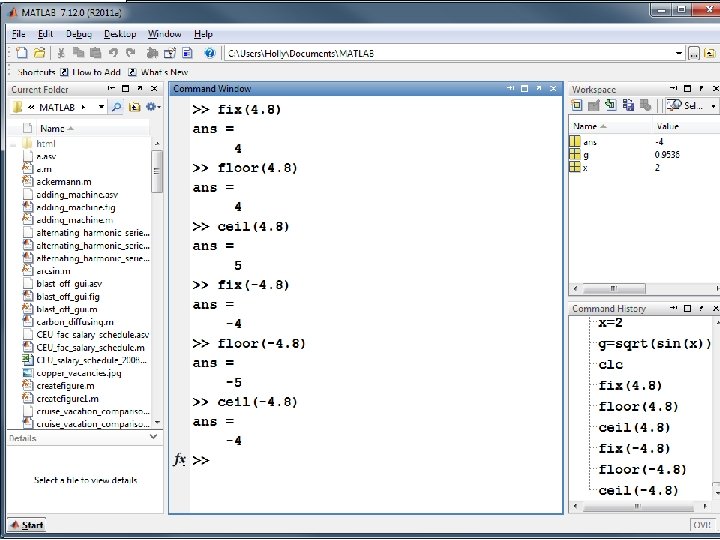Open Simulink library icon
The width and height of the screenshot is (720, 540).
pos(152,53)
